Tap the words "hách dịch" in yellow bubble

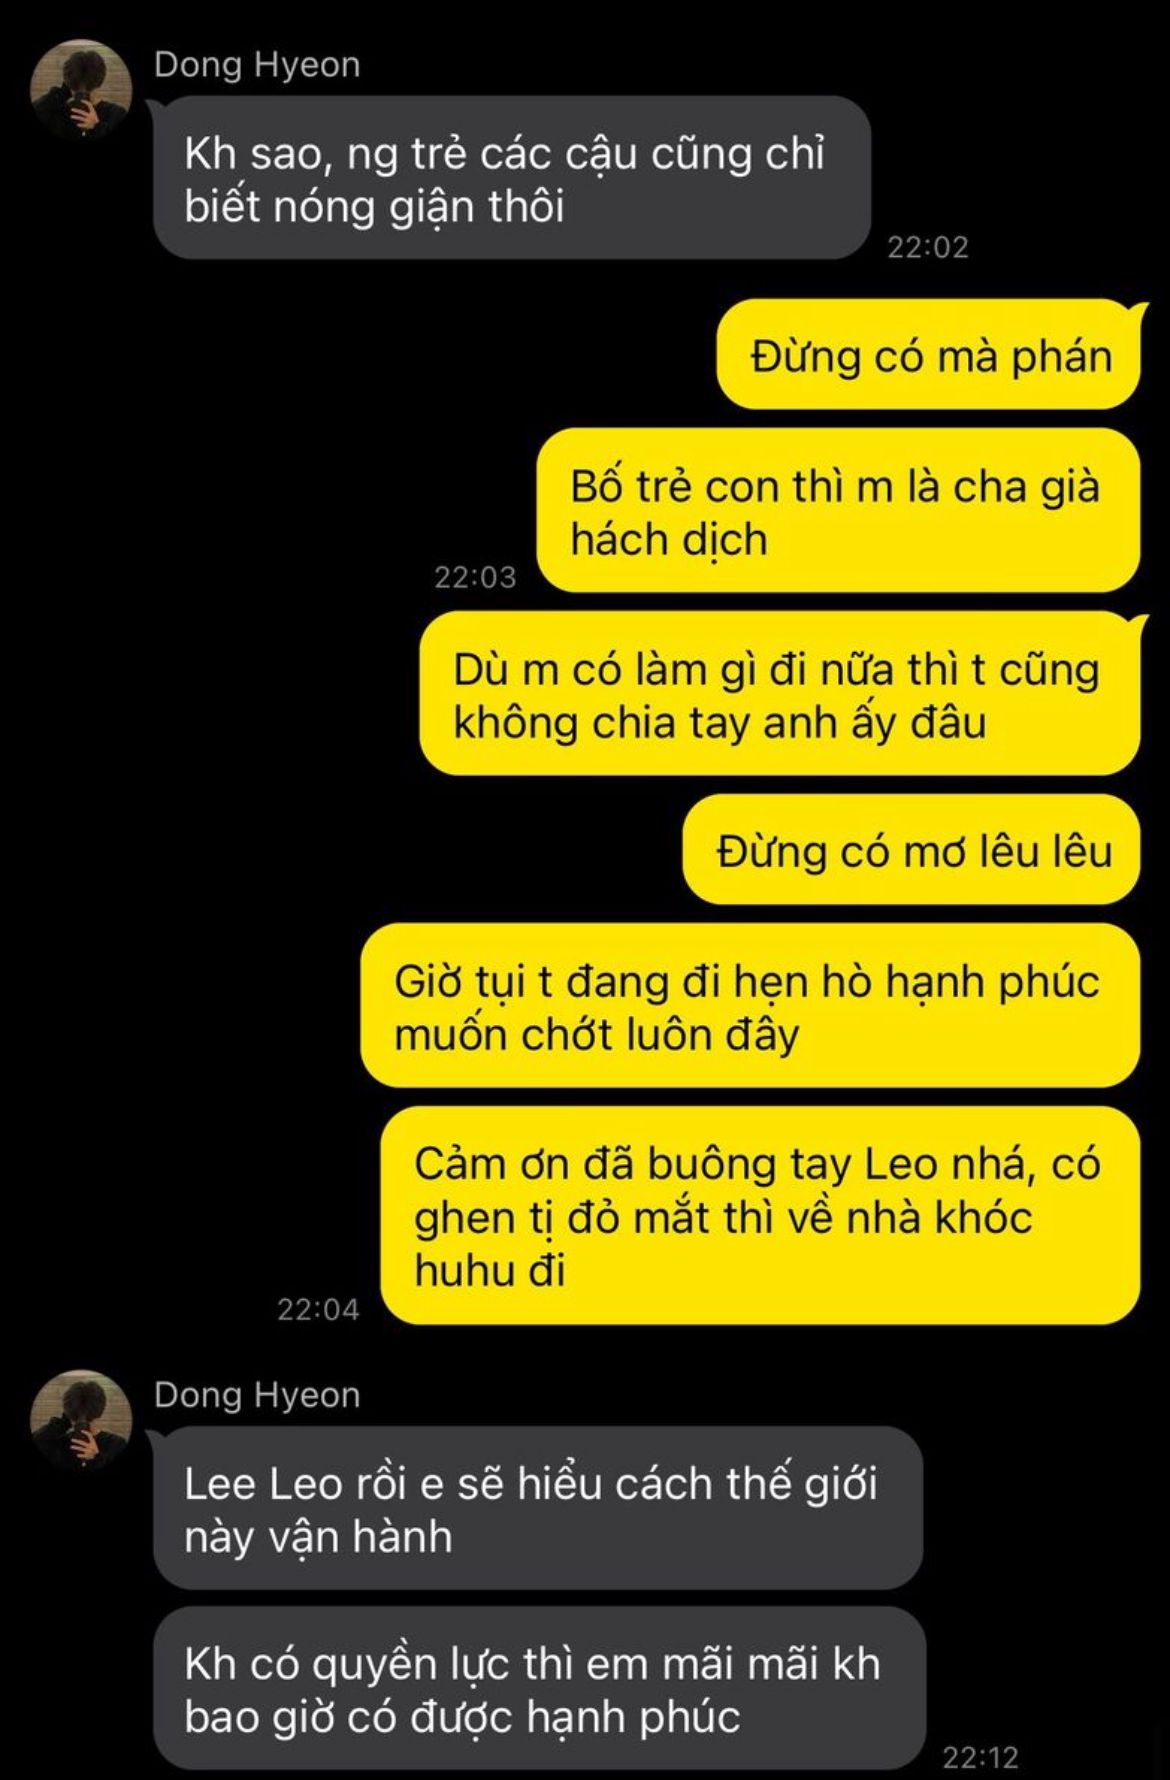click(x=669, y=539)
